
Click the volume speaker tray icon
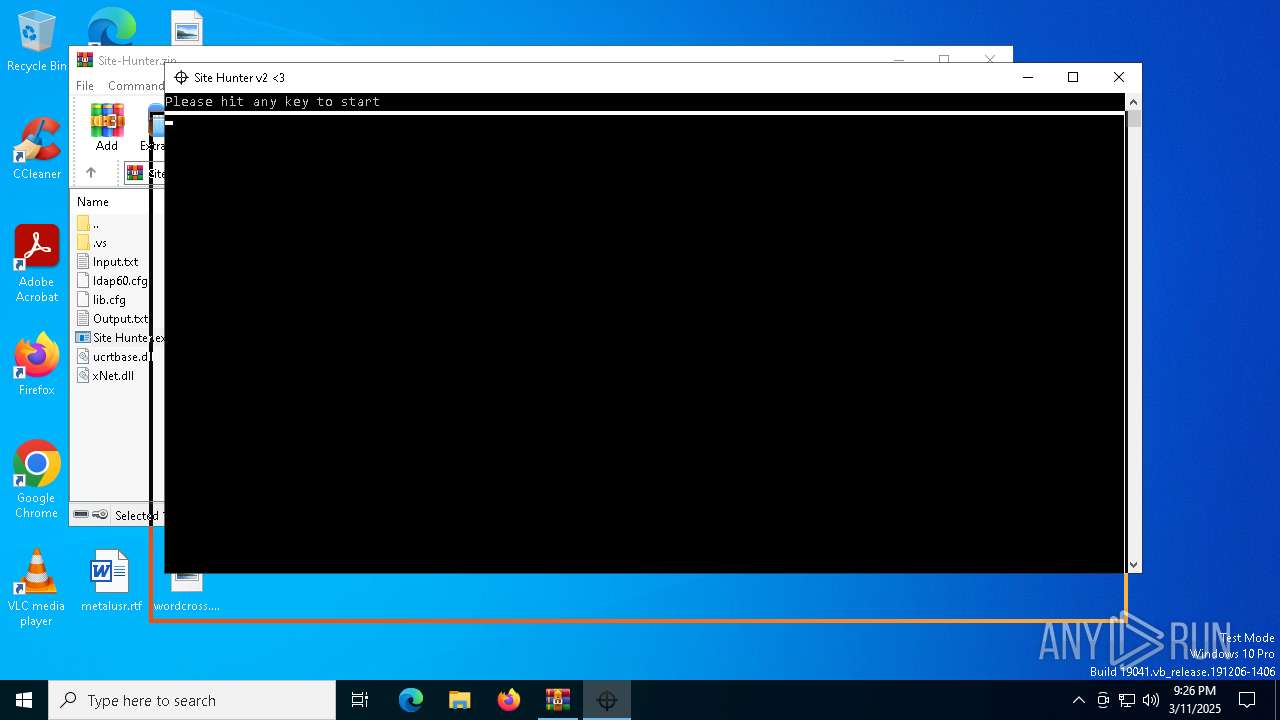(1151, 700)
